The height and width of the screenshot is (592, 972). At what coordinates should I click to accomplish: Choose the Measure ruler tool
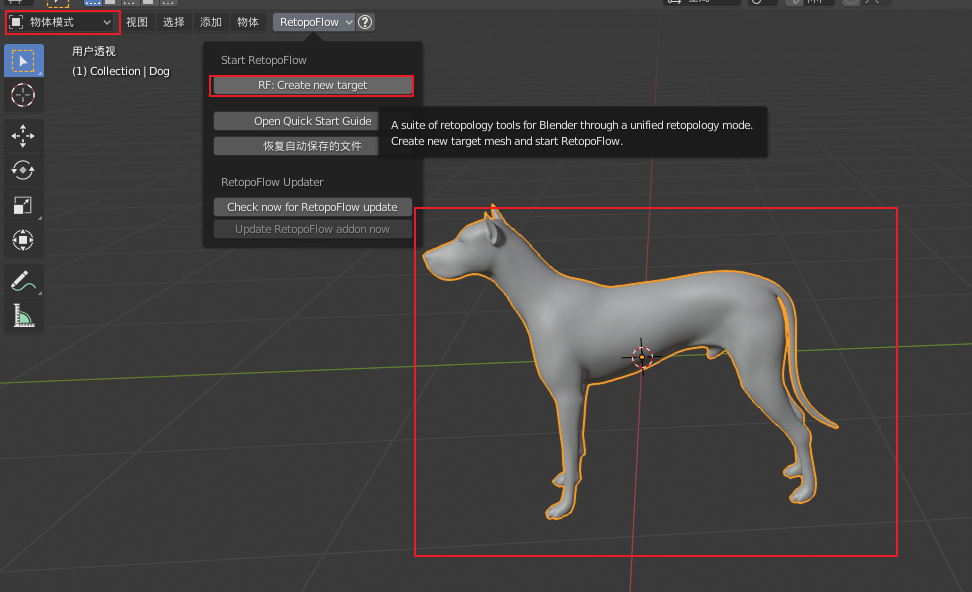(24, 316)
